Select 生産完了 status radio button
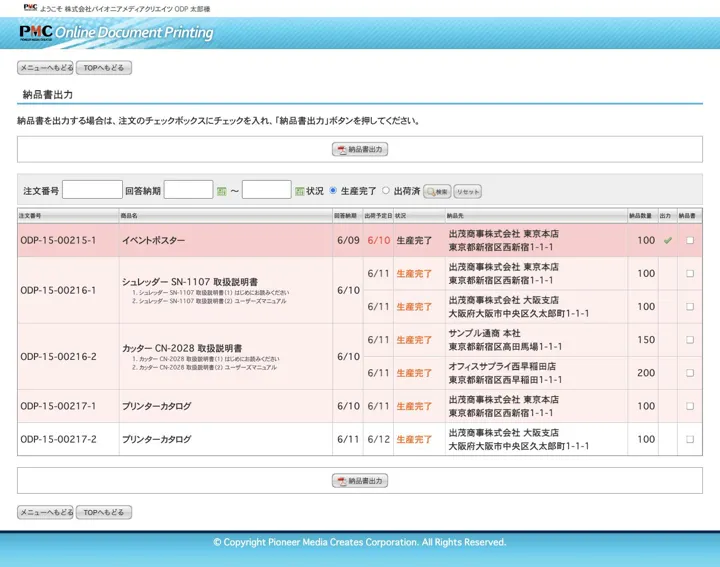 (x=333, y=191)
